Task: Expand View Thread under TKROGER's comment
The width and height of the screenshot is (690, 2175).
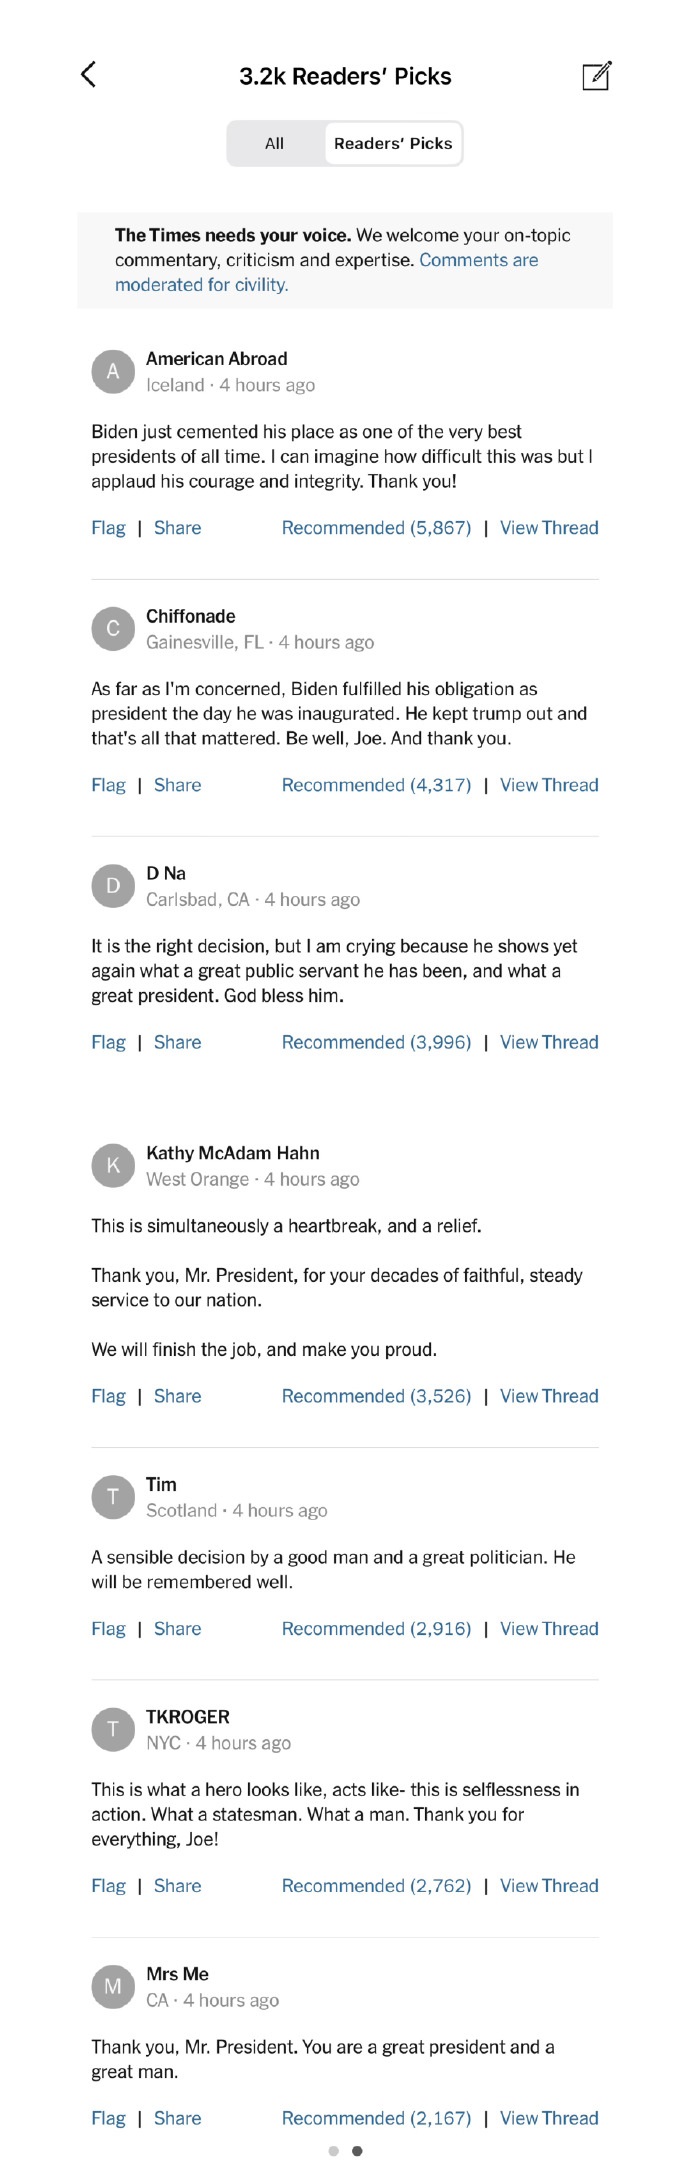Action: tap(549, 1885)
